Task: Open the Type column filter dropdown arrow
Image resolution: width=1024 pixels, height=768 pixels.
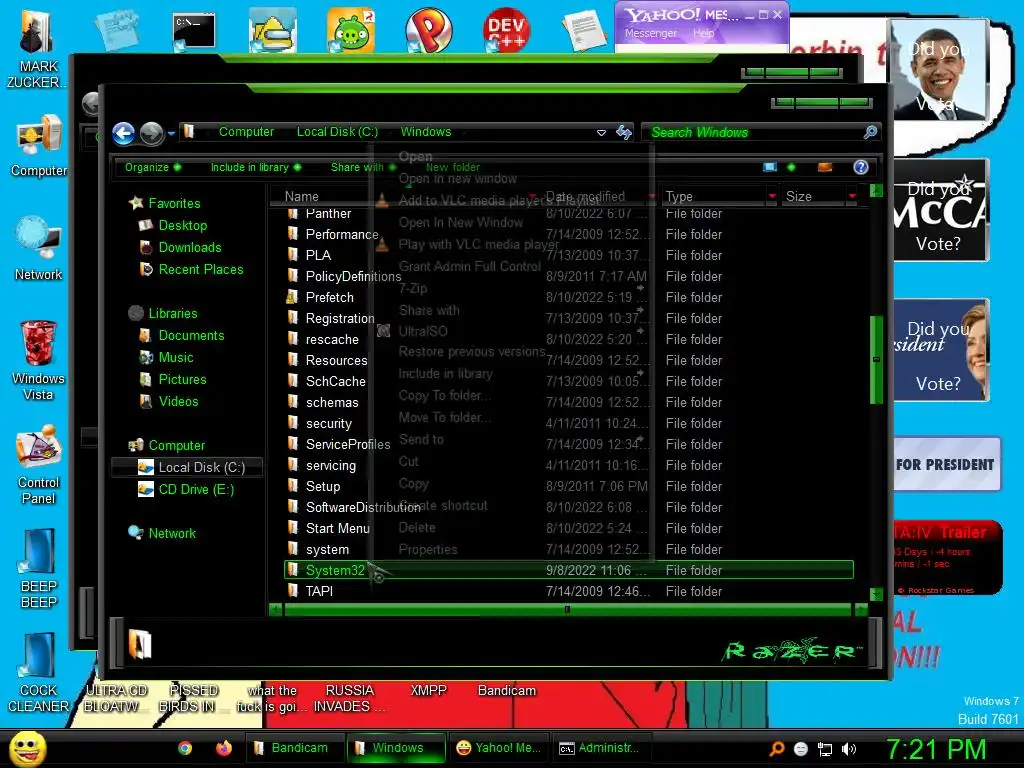Action: pos(773,196)
